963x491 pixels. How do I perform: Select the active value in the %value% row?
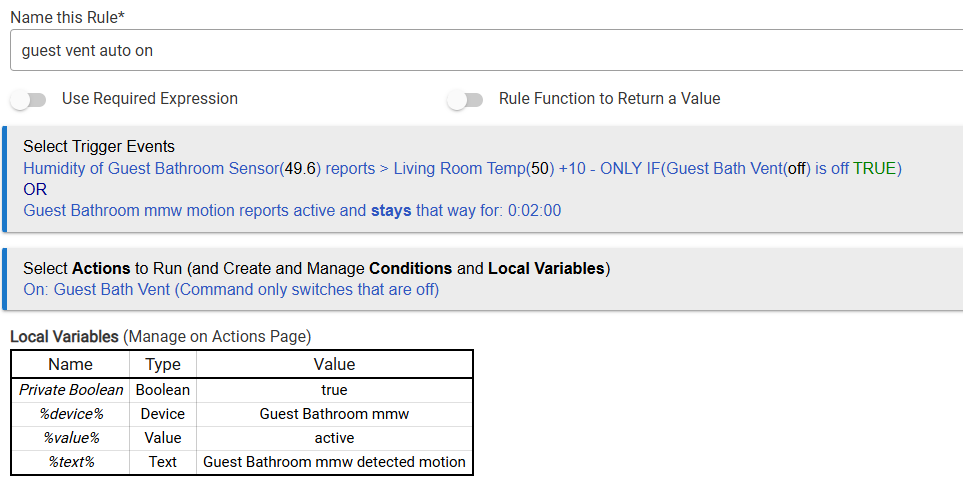(x=334, y=438)
